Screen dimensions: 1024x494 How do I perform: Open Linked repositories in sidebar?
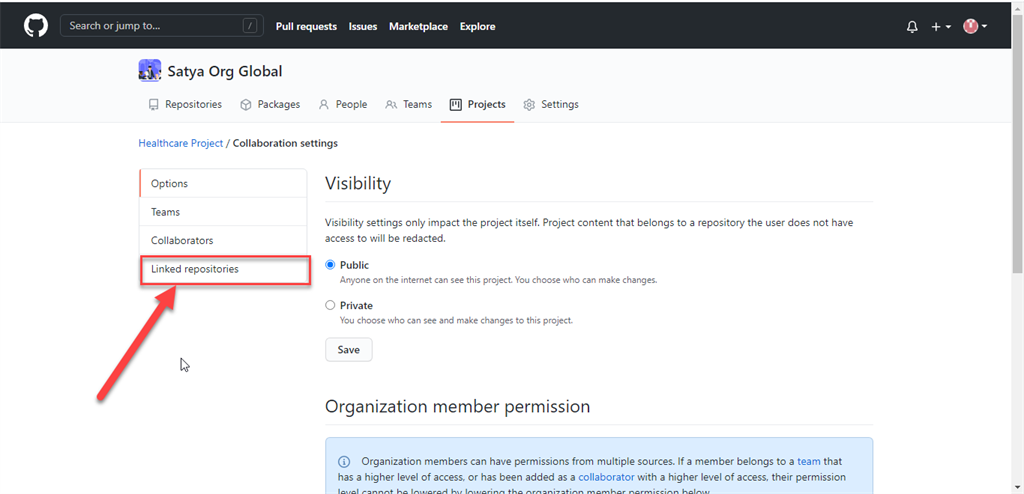(x=195, y=269)
